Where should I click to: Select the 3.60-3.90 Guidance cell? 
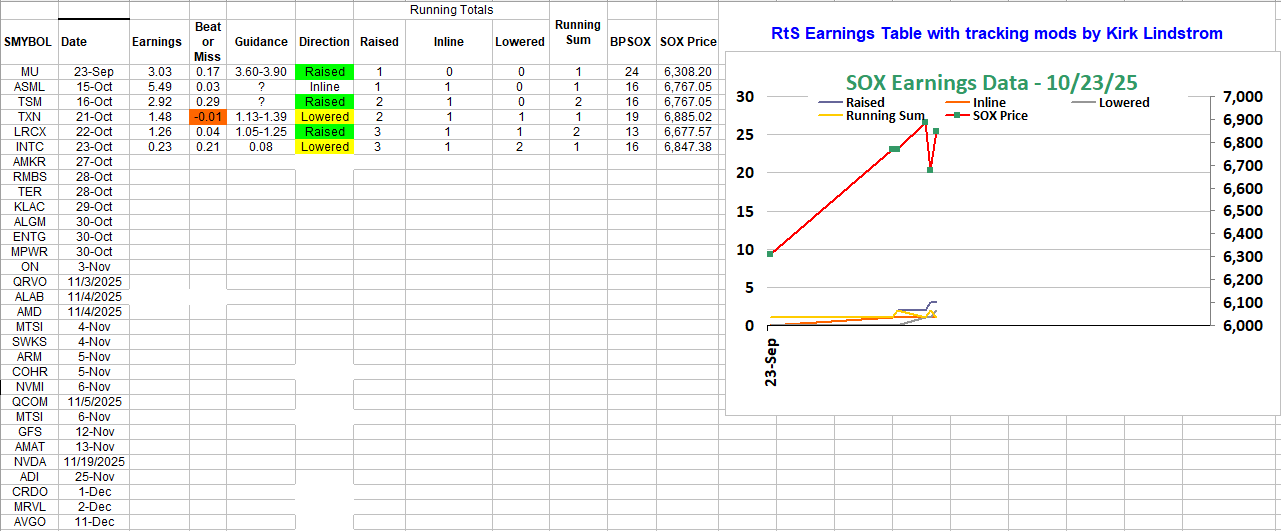coord(261,72)
